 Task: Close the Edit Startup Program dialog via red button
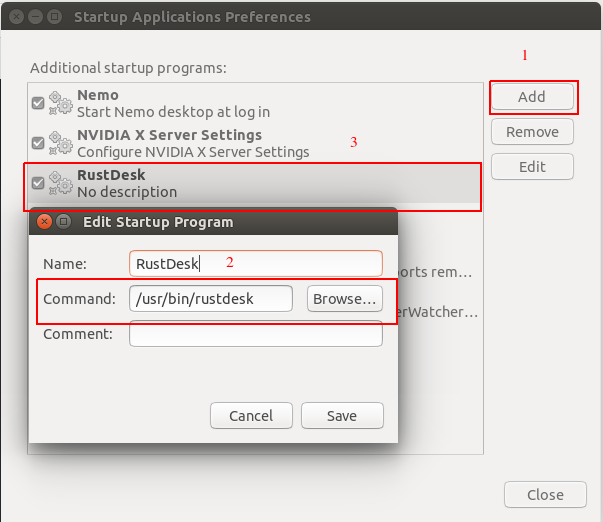[x=44, y=222]
